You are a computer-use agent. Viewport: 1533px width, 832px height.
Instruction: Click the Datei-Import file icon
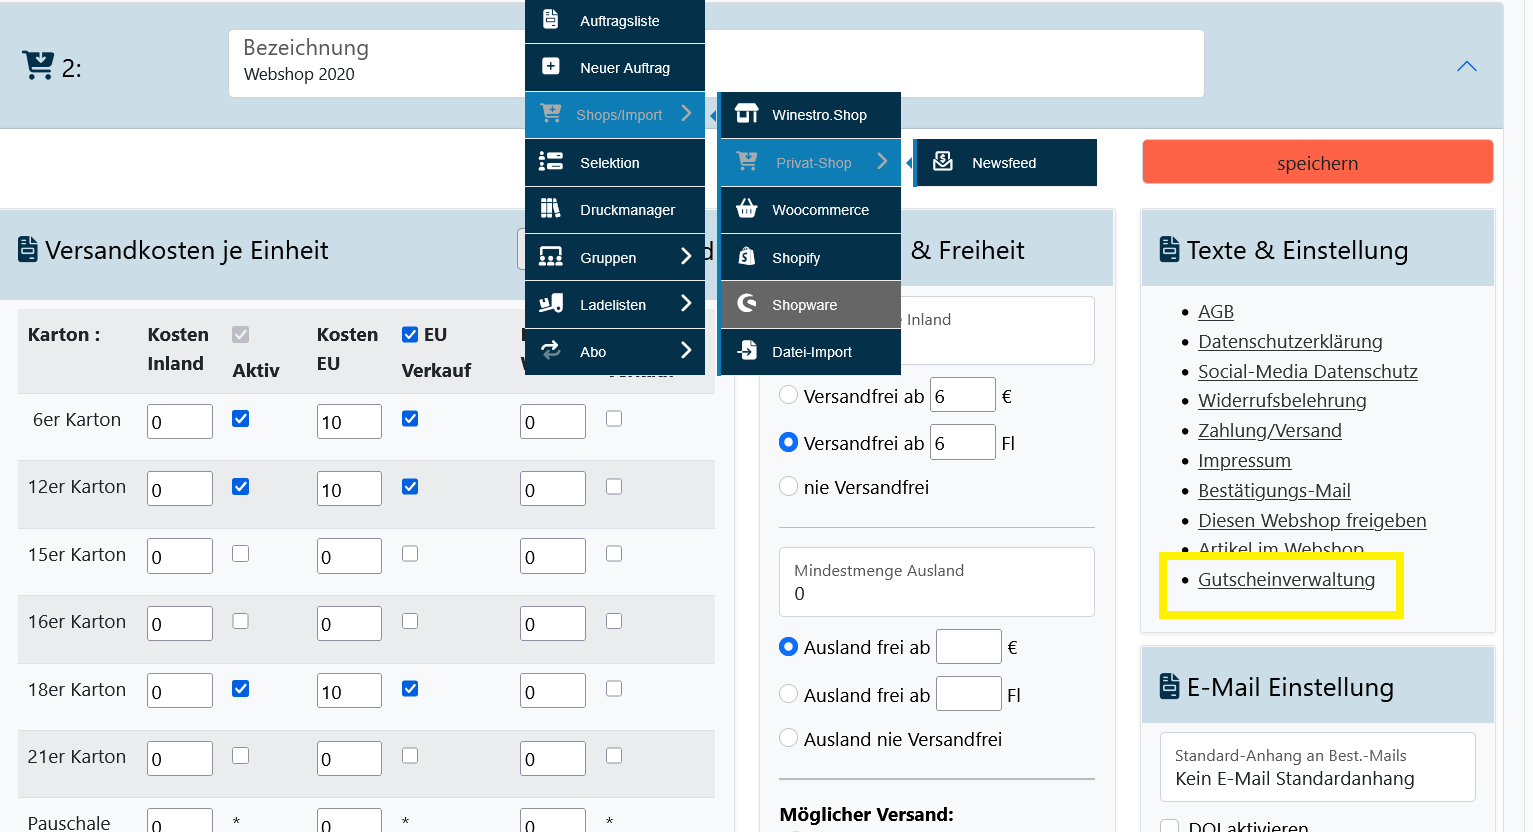click(x=746, y=351)
